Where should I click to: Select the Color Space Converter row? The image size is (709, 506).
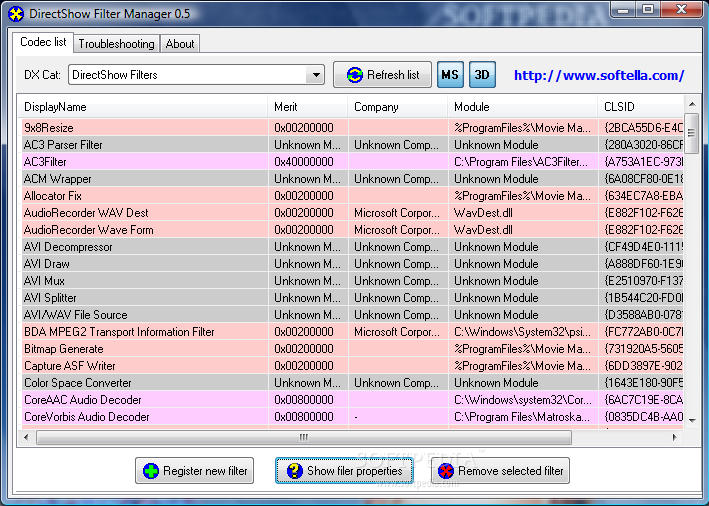click(352, 383)
